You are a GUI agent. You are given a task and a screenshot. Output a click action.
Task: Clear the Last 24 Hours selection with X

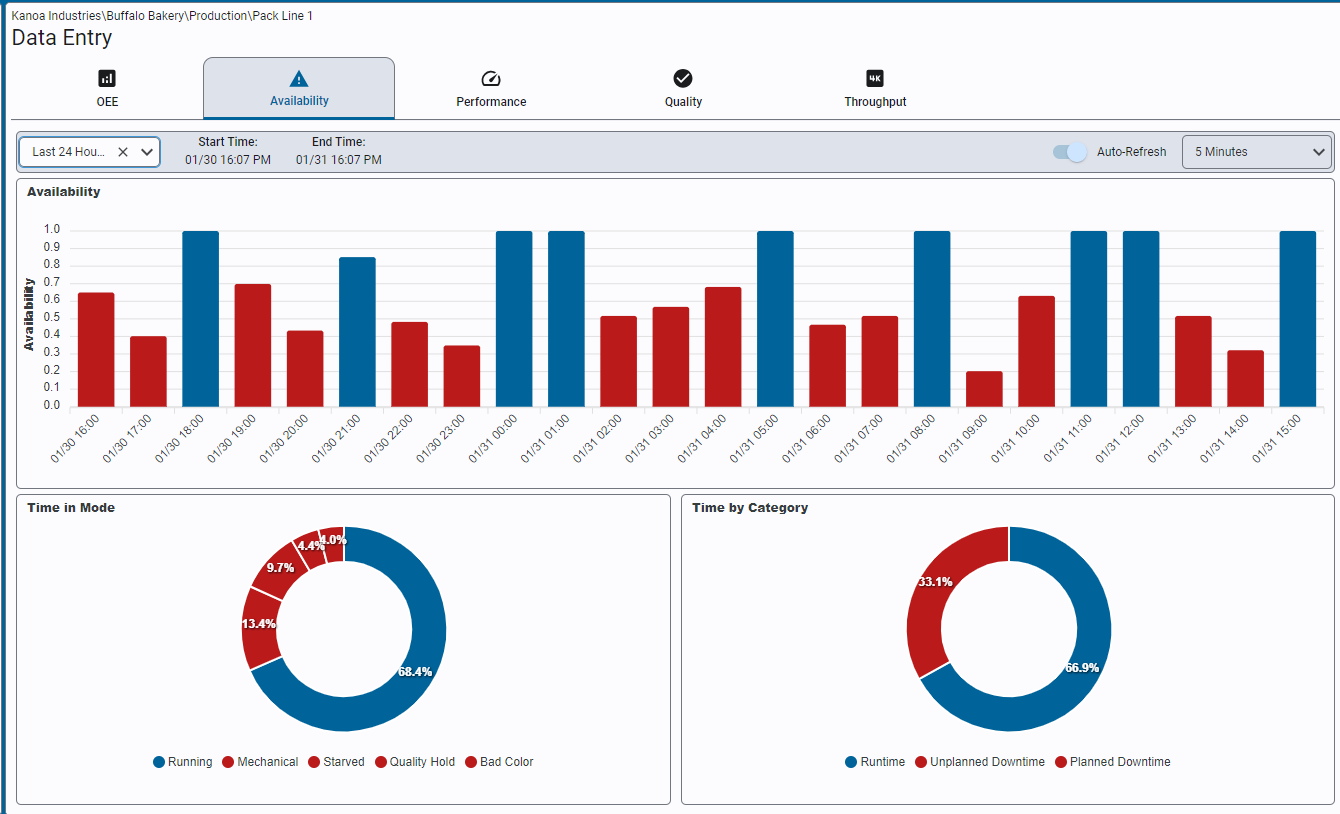point(122,152)
